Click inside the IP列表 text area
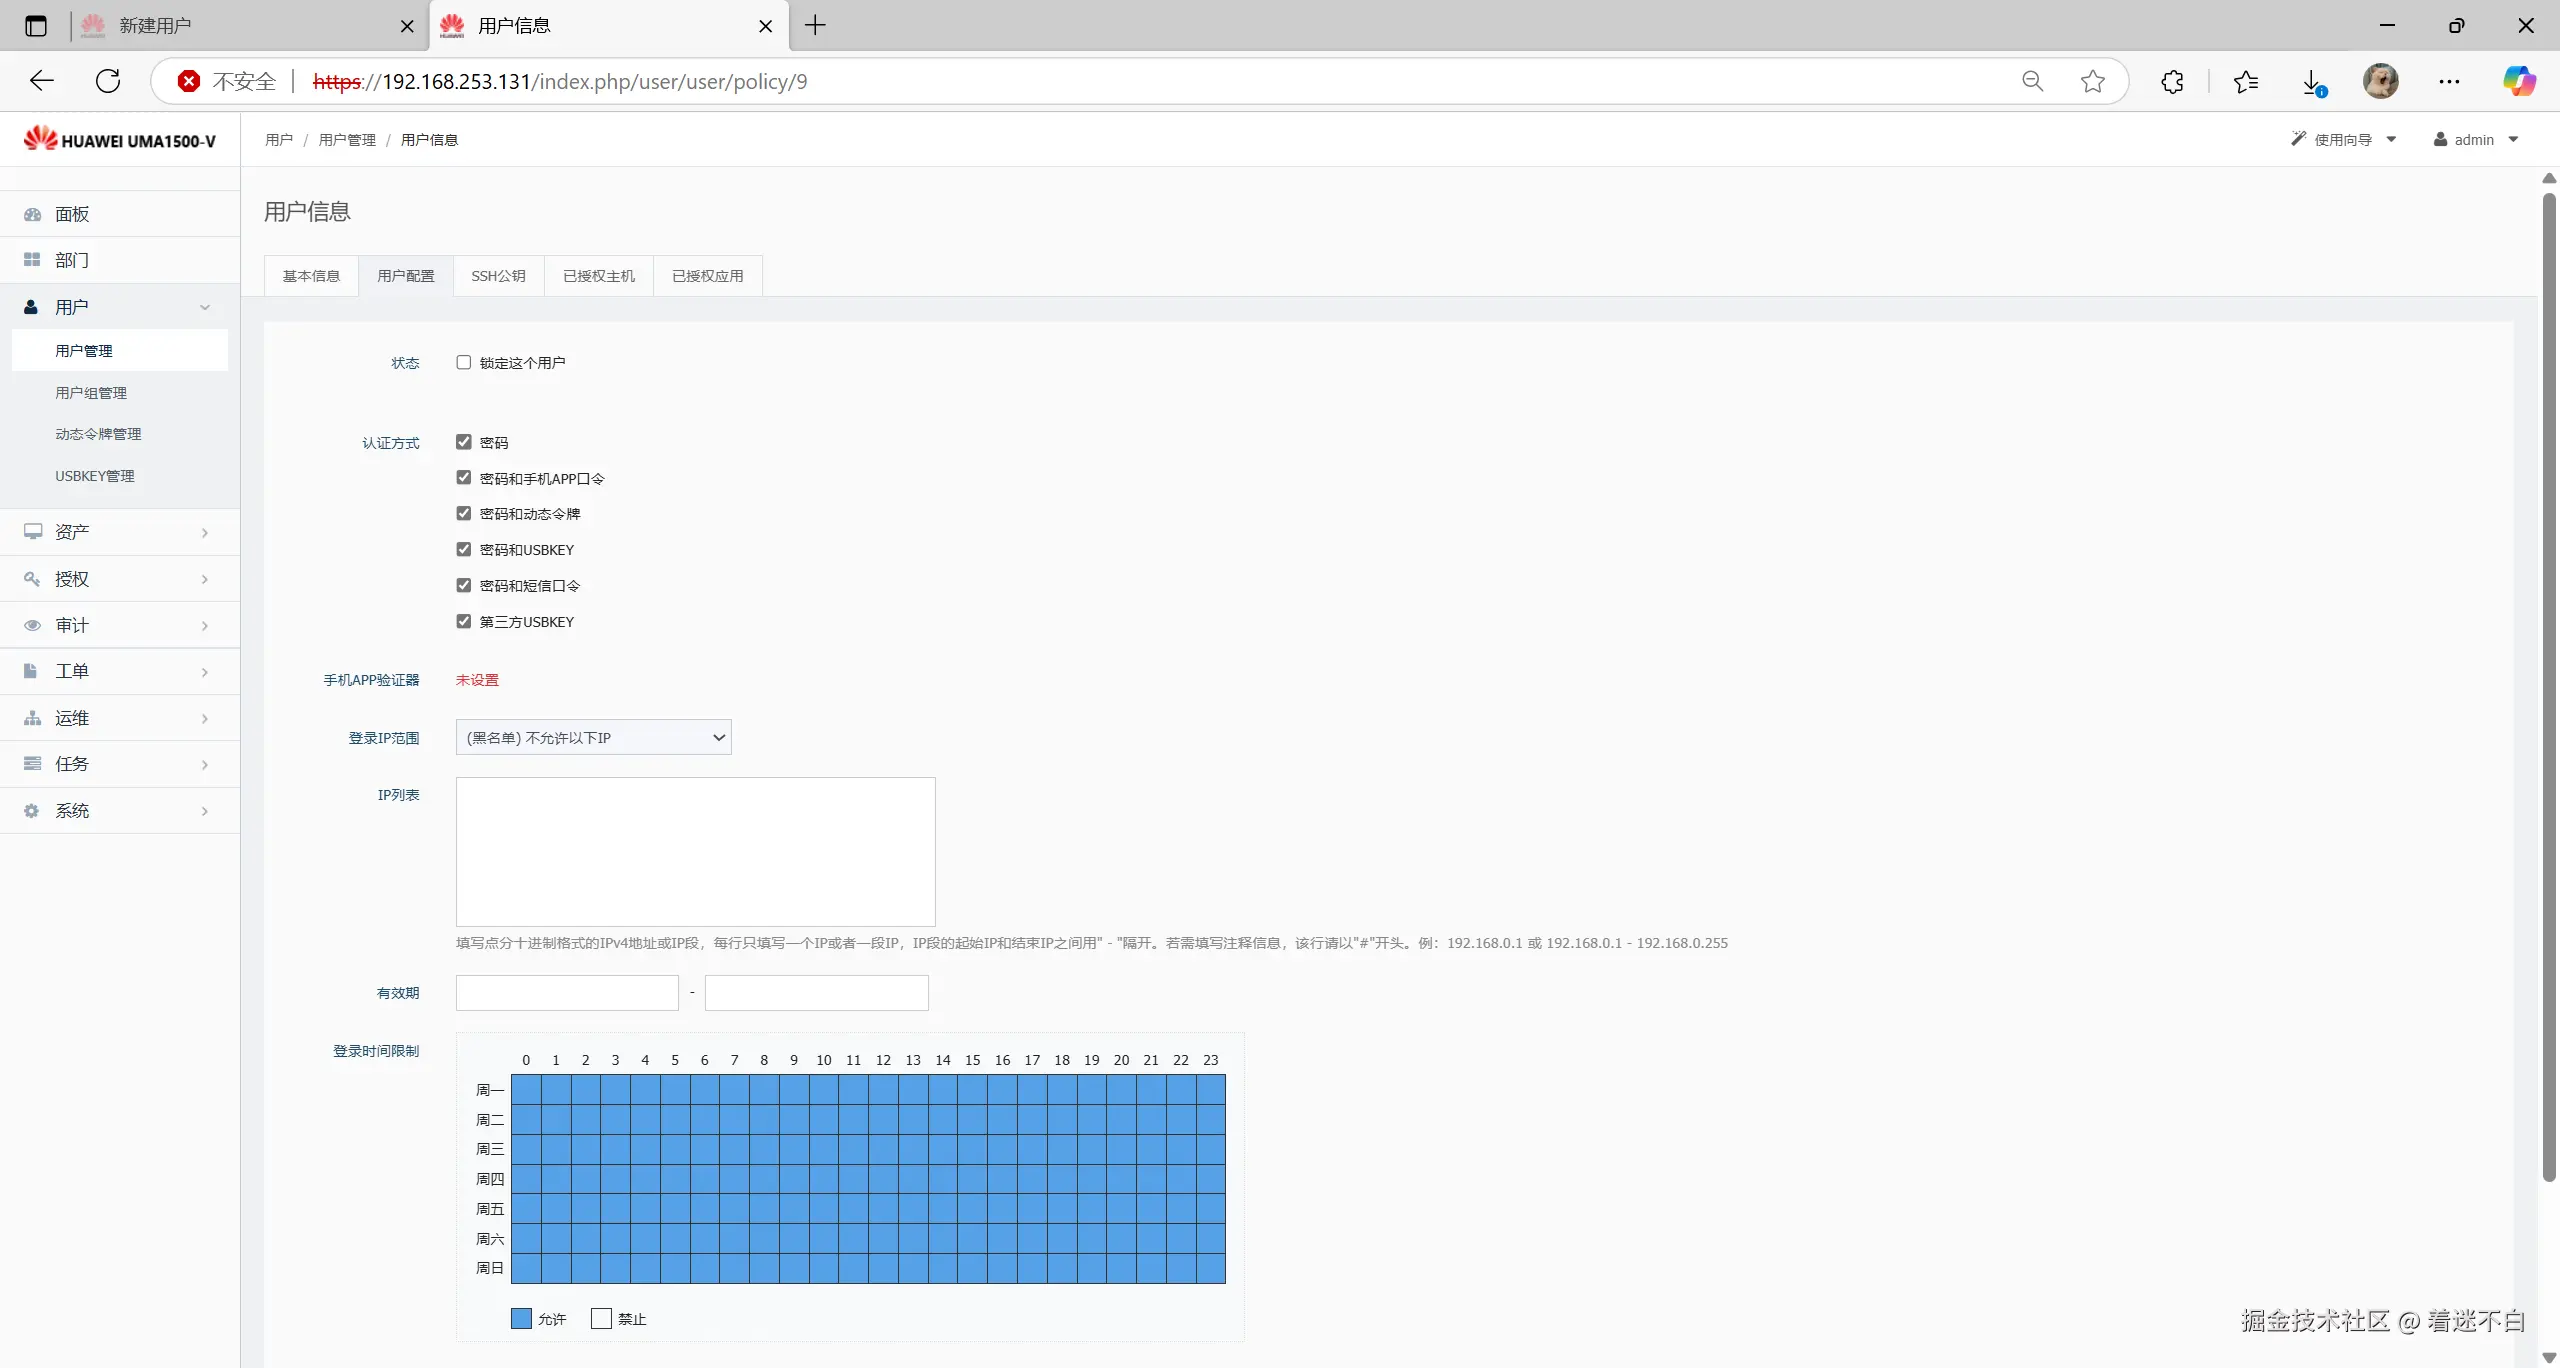This screenshot has height=1368, width=2560. pos(695,852)
